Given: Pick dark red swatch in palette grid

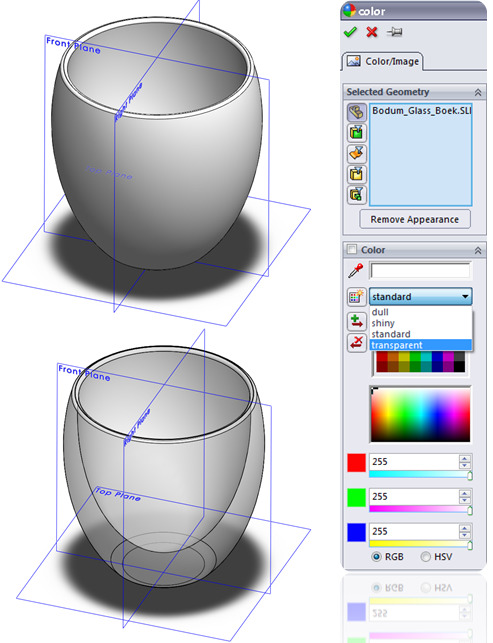Looking at the screenshot, I should pos(382,366).
